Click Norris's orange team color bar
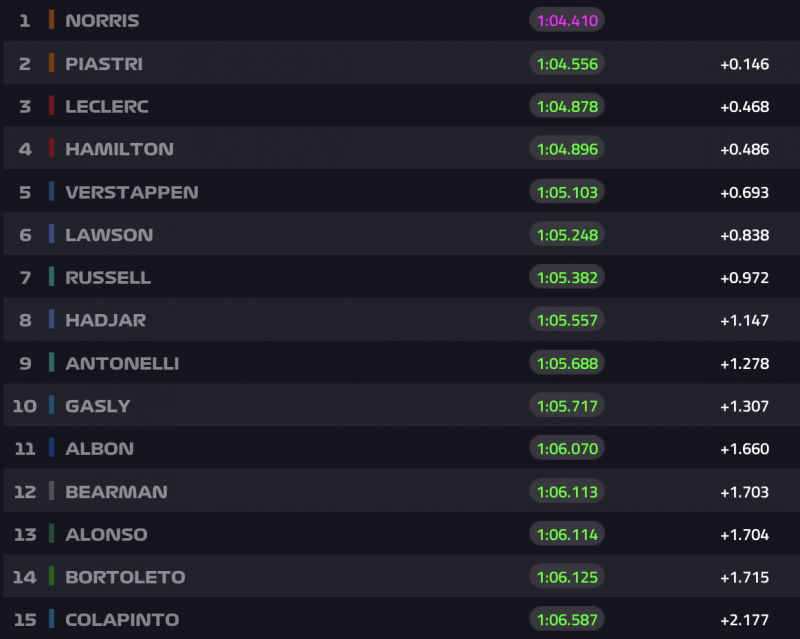This screenshot has height=639, width=800. tap(51, 20)
